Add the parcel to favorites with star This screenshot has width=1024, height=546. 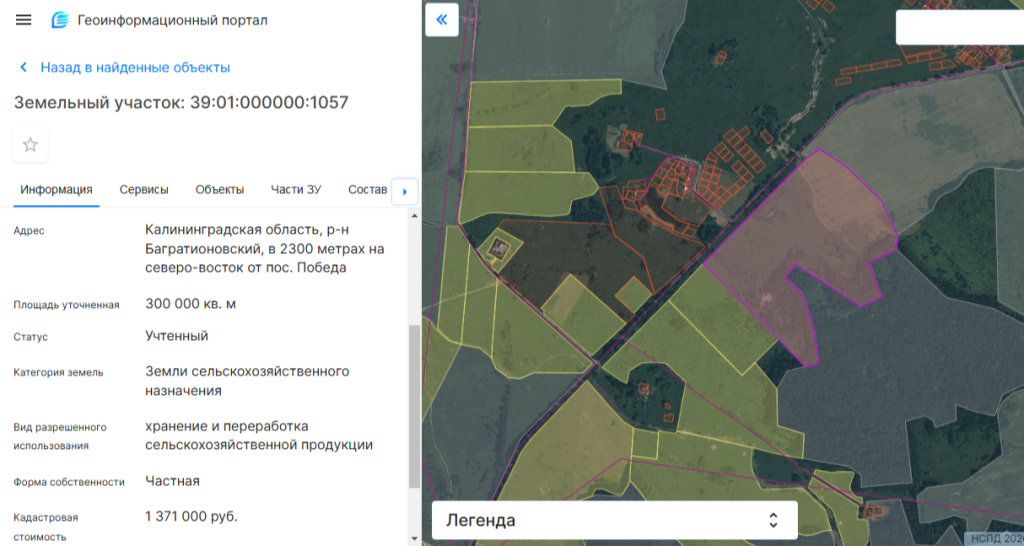click(30, 145)
